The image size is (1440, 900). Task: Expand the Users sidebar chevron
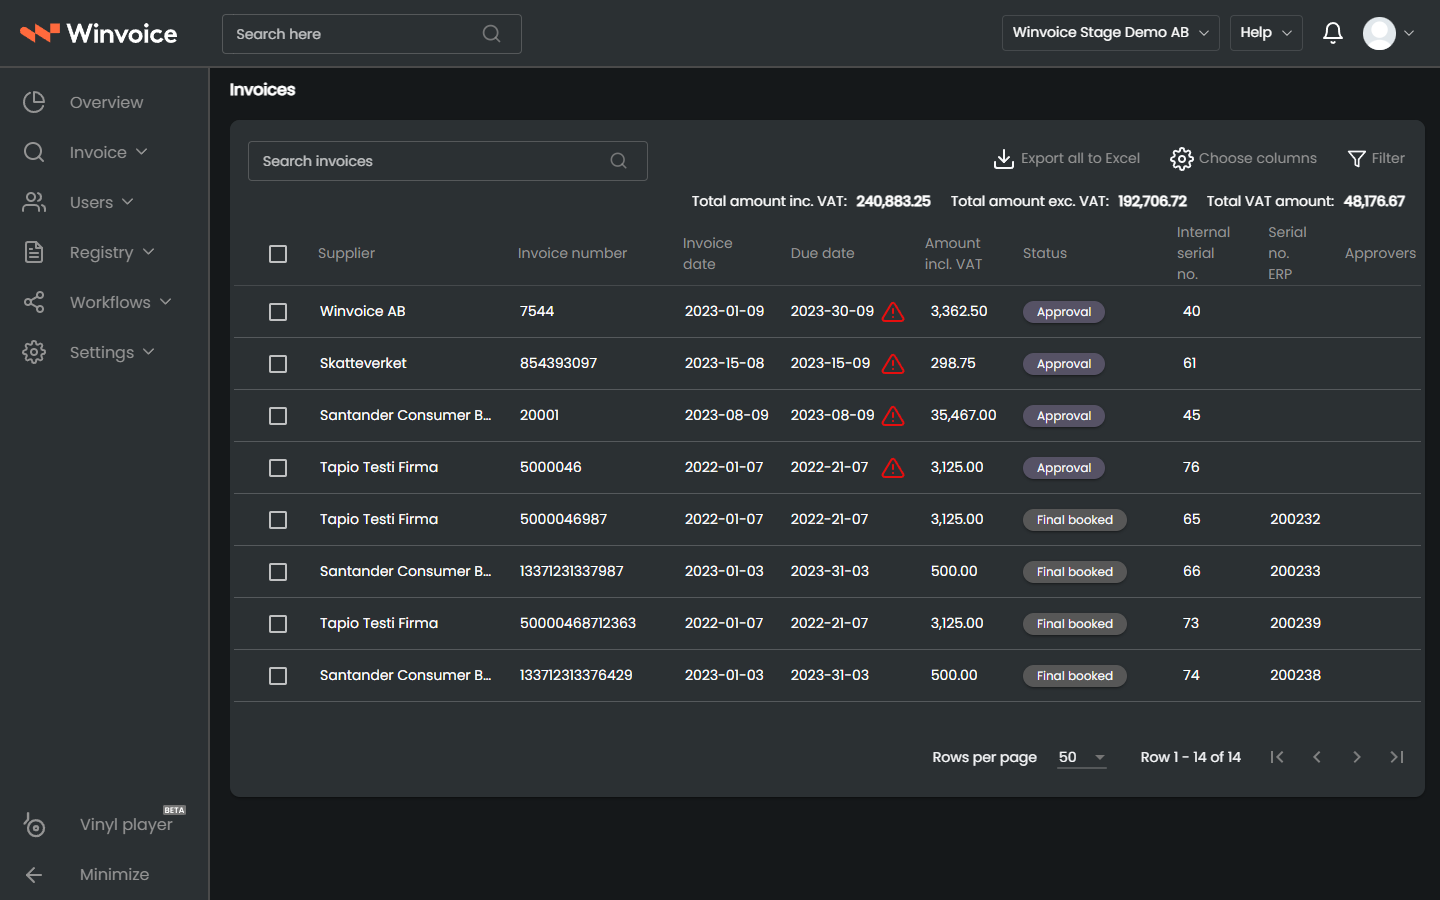point(127,201)
